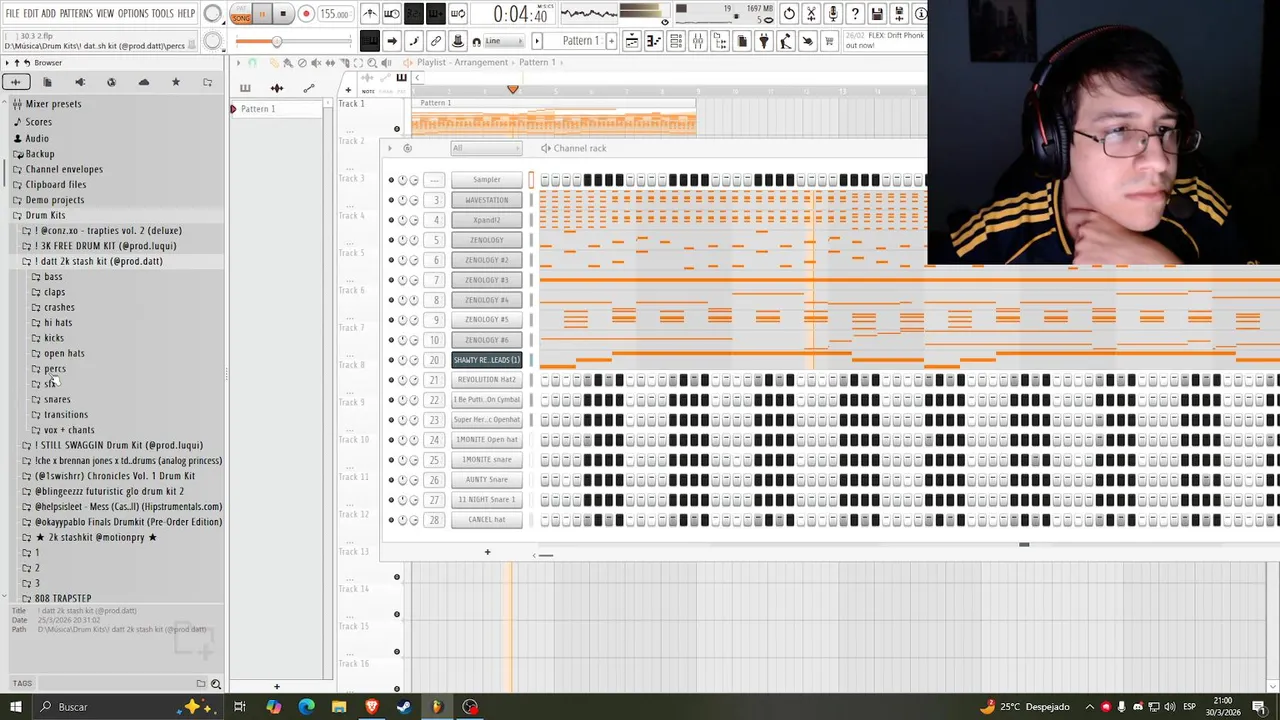
Task: Click the browser search magnifier icon
Action: (216, 684)
